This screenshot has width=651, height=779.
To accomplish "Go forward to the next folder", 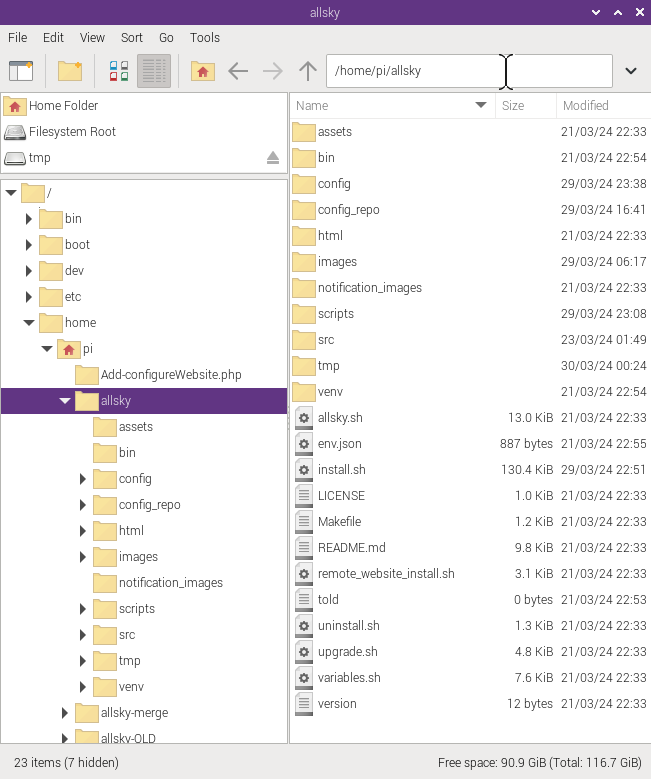I will coord(273,71).
